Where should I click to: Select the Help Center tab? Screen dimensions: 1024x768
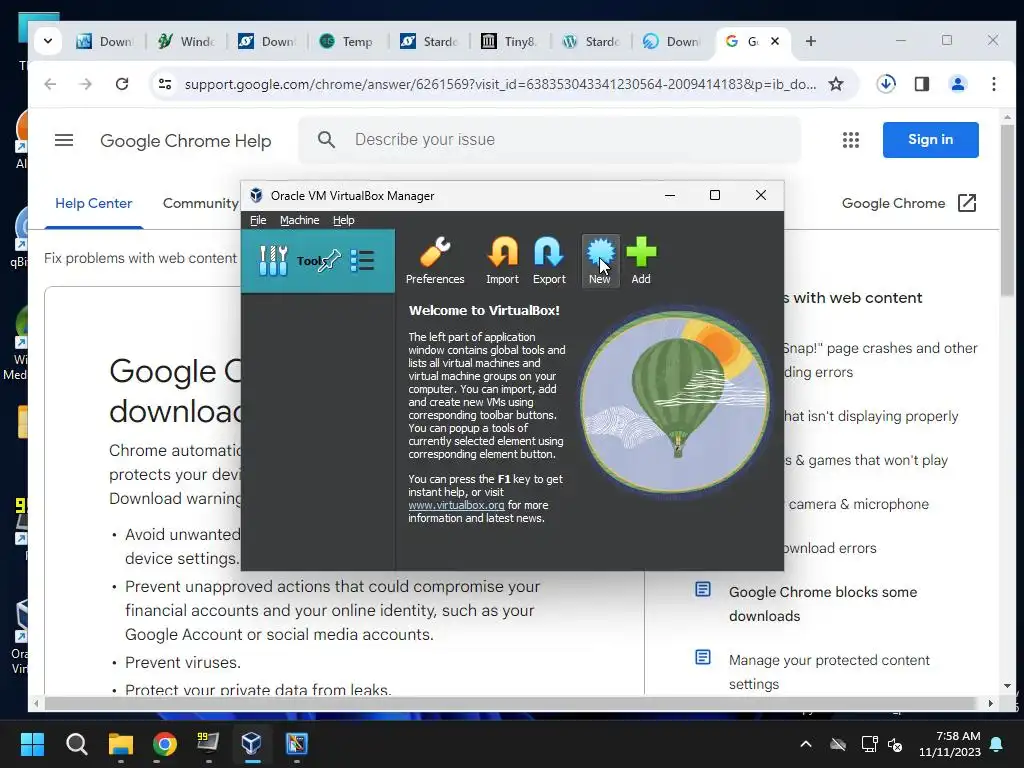[x=93, y=203]
